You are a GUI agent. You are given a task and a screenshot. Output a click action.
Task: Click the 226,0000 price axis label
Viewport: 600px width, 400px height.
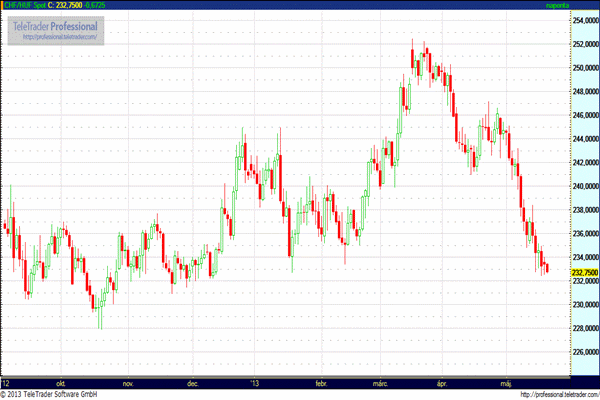tap(584, 352)
